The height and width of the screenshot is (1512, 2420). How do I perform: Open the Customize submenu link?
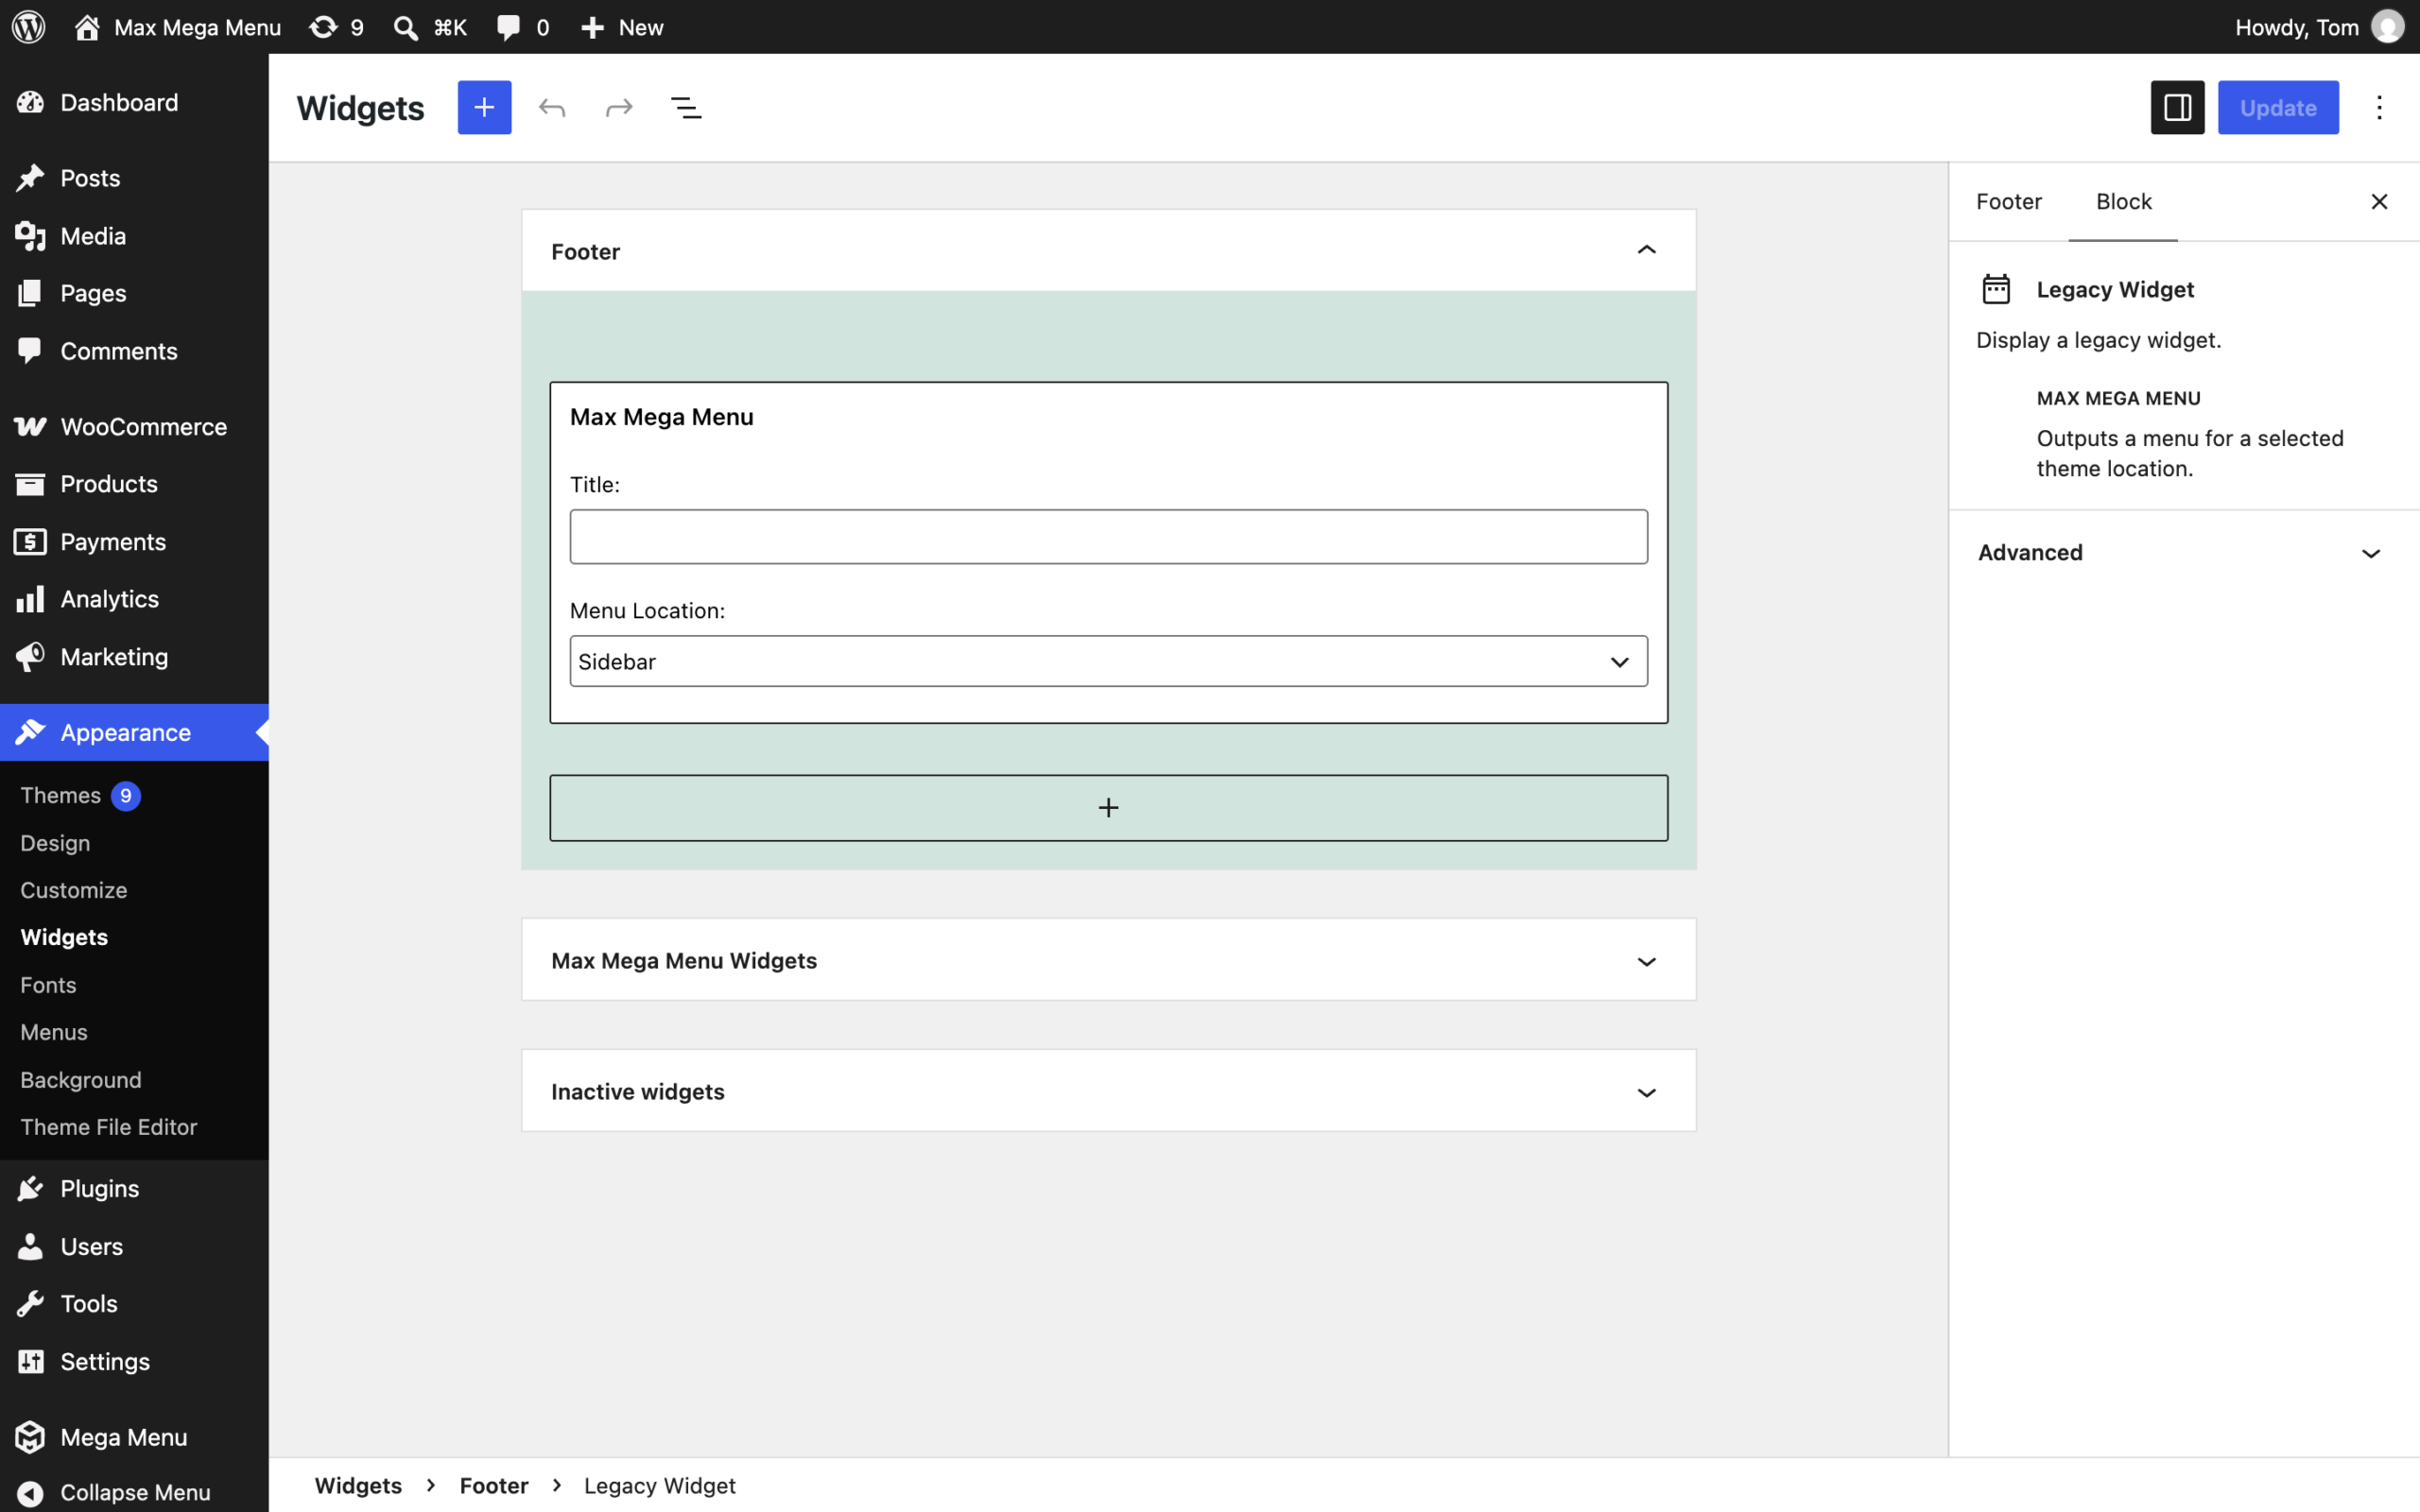(74, 890)
